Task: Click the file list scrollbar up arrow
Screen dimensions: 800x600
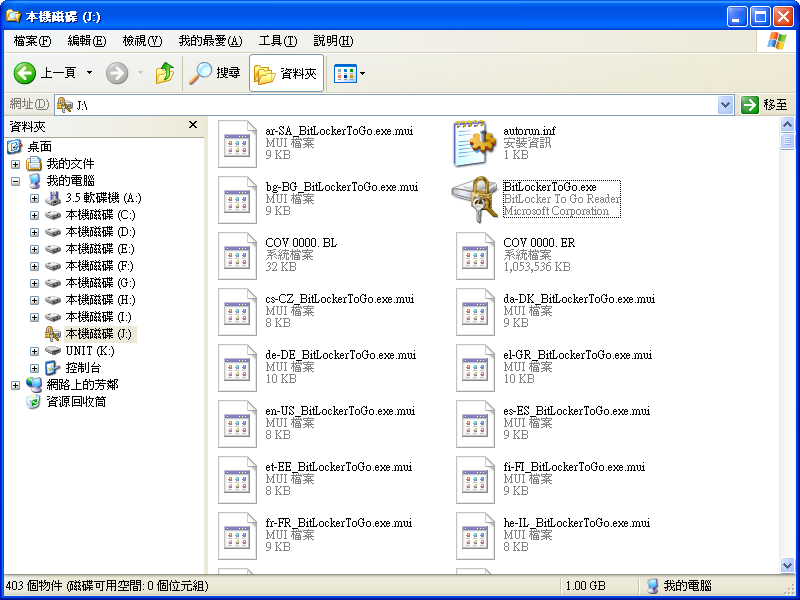Action: [787, 124]
